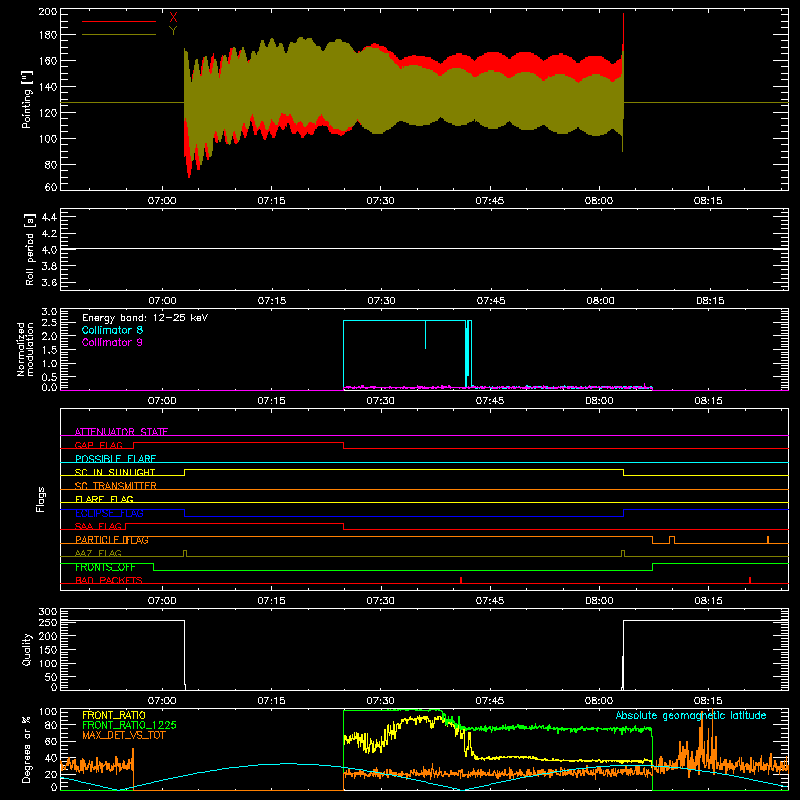Click the ATTENUATOR_STATE flag label
The image size is (800, 800).
pyautogui.click(x=121, y=432)
